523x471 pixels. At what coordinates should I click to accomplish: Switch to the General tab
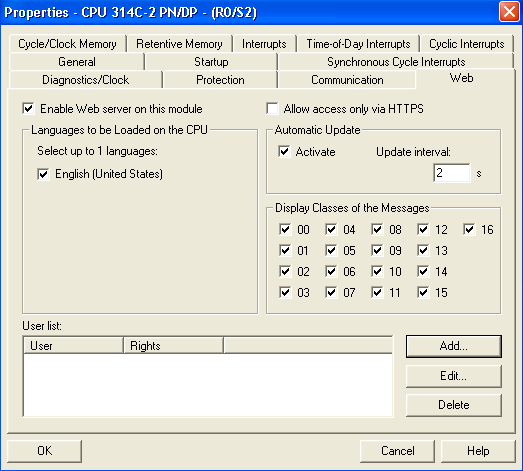(x=77, y=62)
